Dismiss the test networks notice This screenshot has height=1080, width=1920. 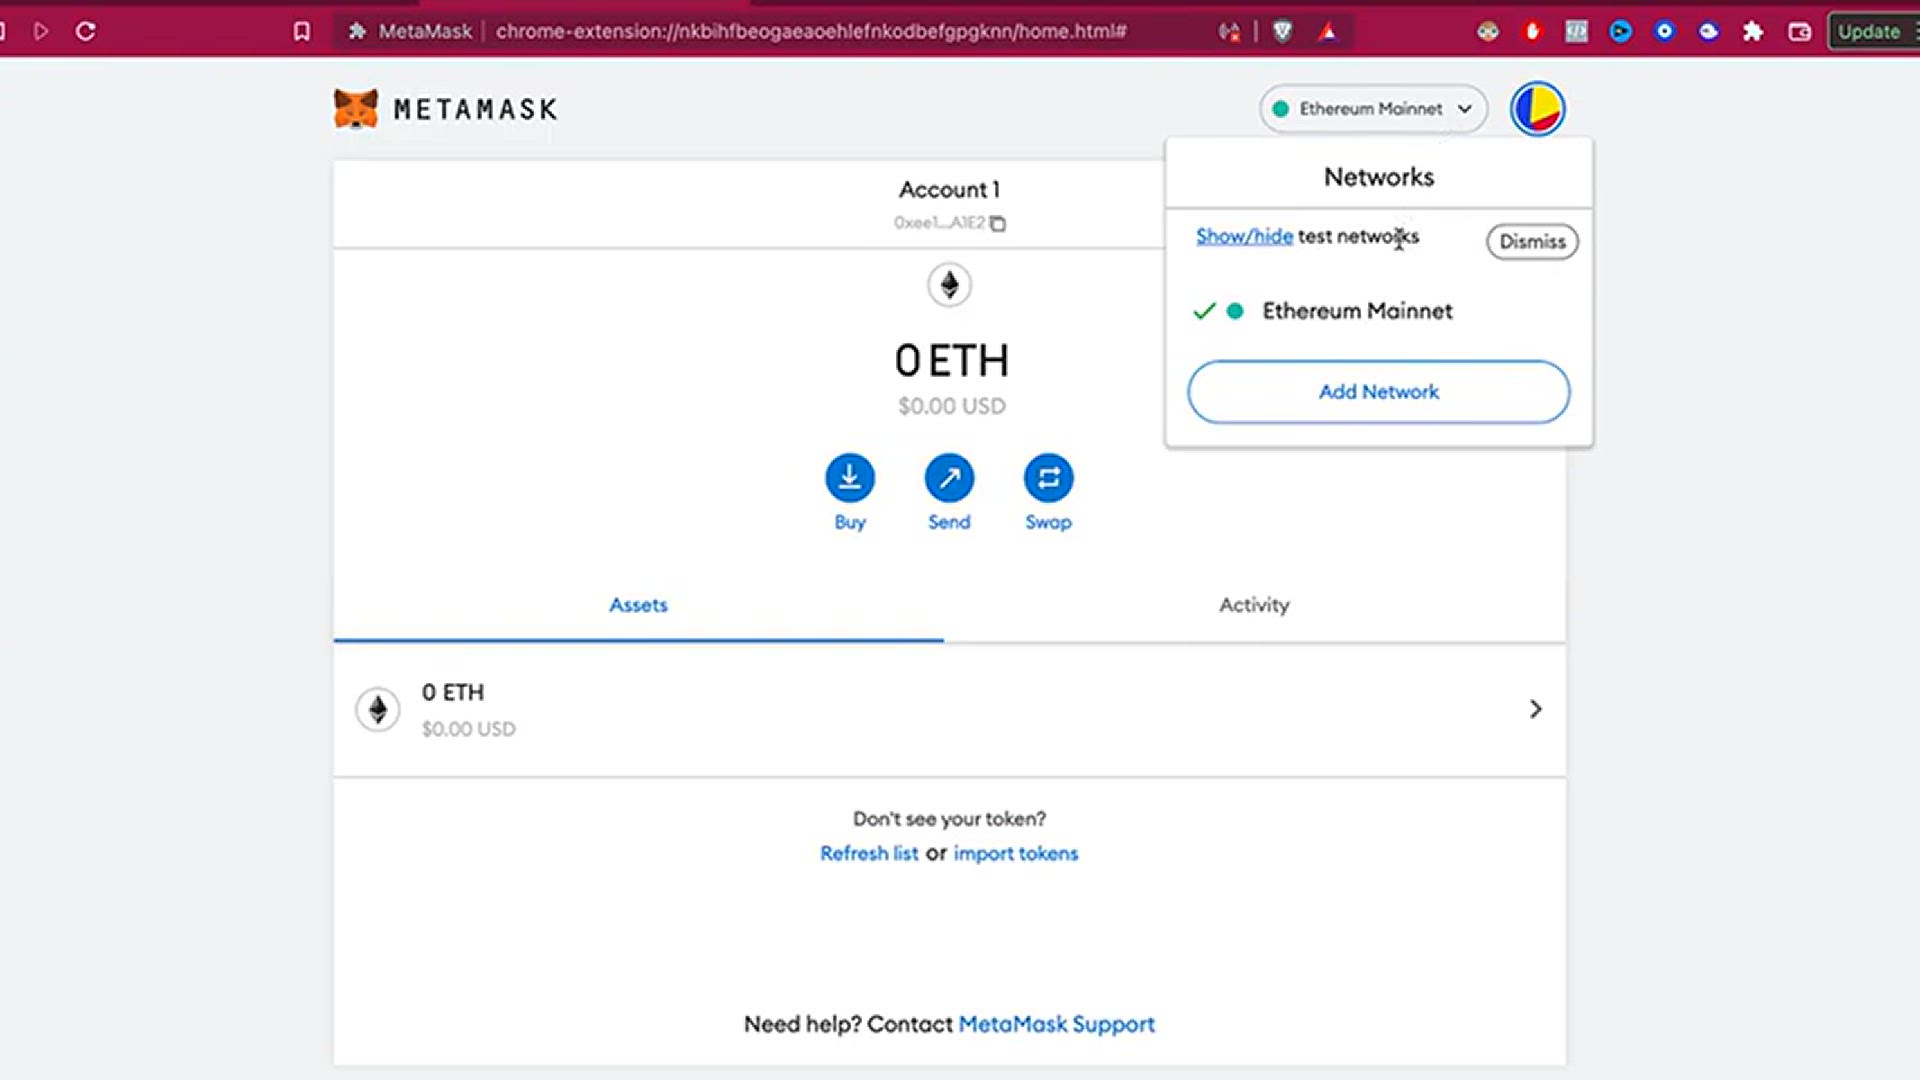(1532, 242)
